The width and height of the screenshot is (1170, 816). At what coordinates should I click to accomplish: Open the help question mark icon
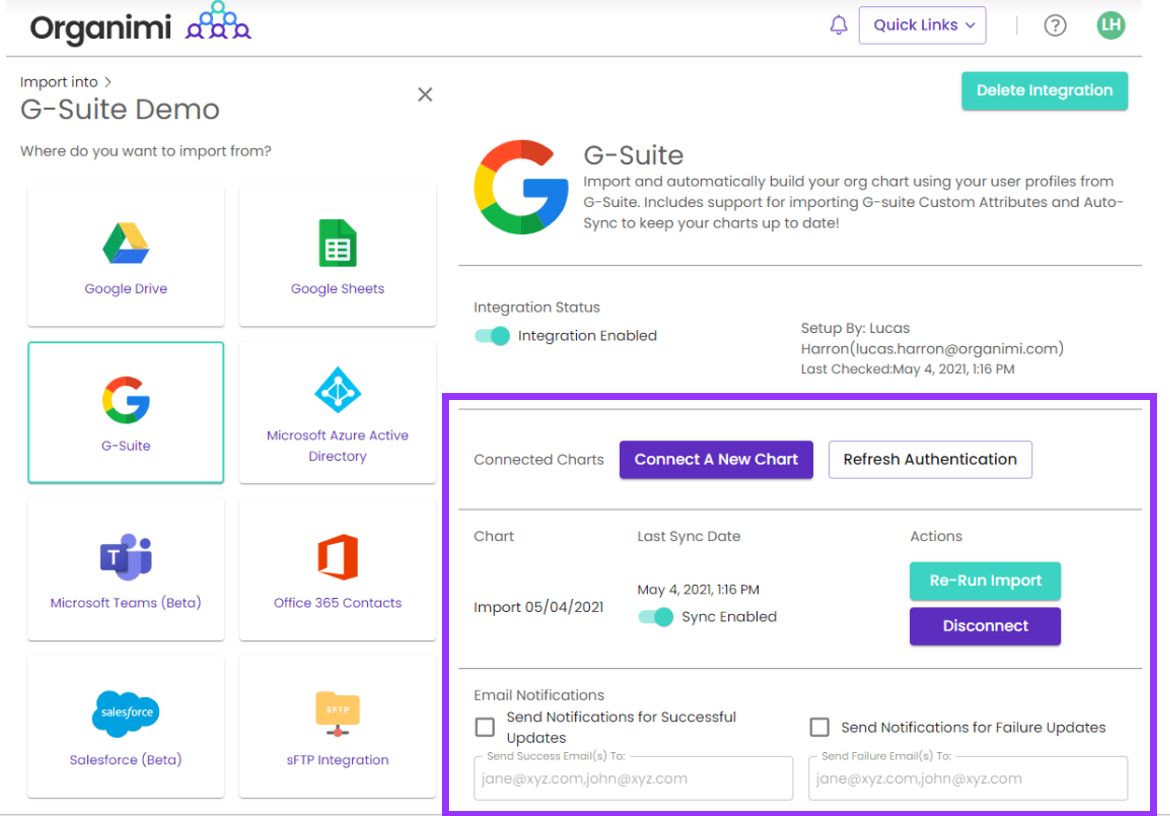pos(1055,26)
